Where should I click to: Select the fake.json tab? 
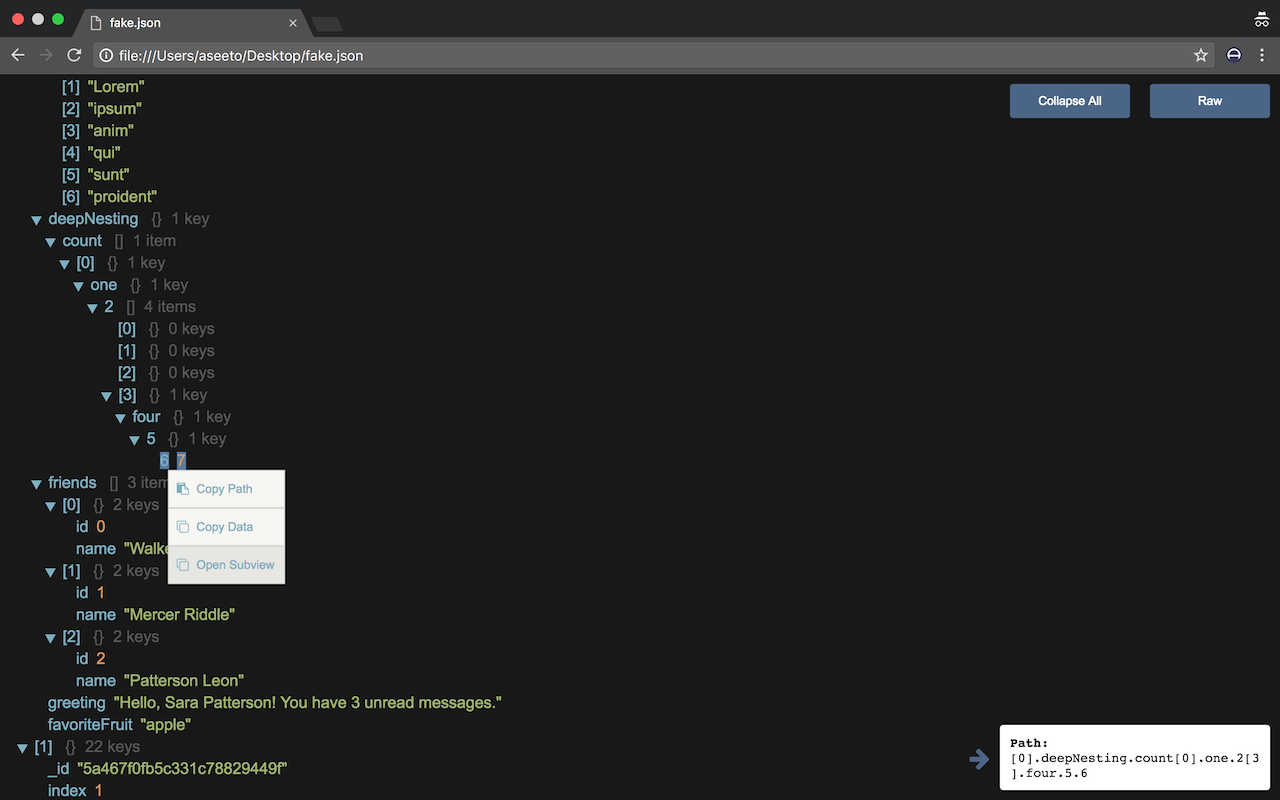192,22
